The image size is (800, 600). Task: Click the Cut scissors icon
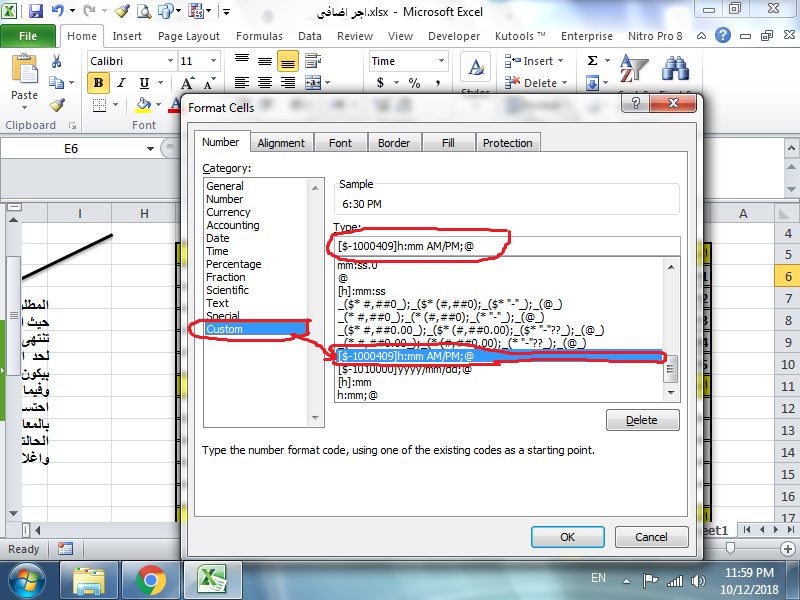pos(56,61)
